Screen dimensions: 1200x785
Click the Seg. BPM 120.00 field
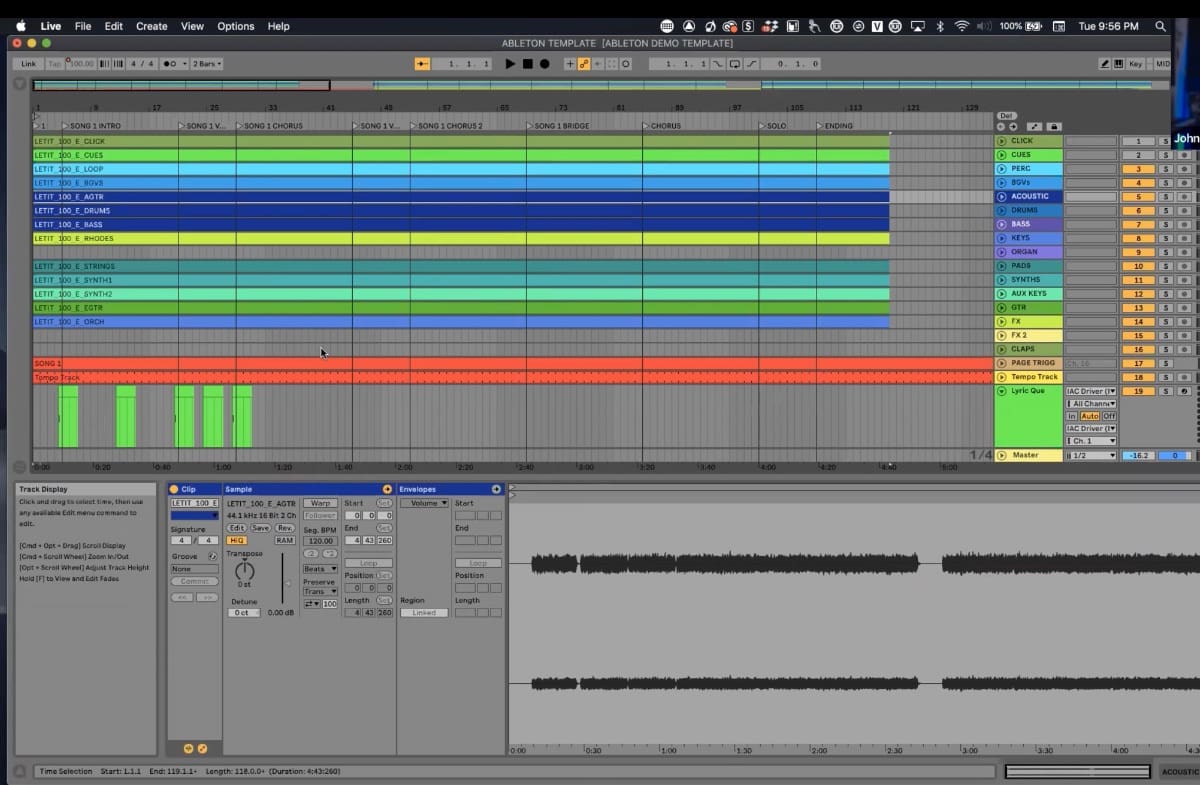[x=320, y=540]
